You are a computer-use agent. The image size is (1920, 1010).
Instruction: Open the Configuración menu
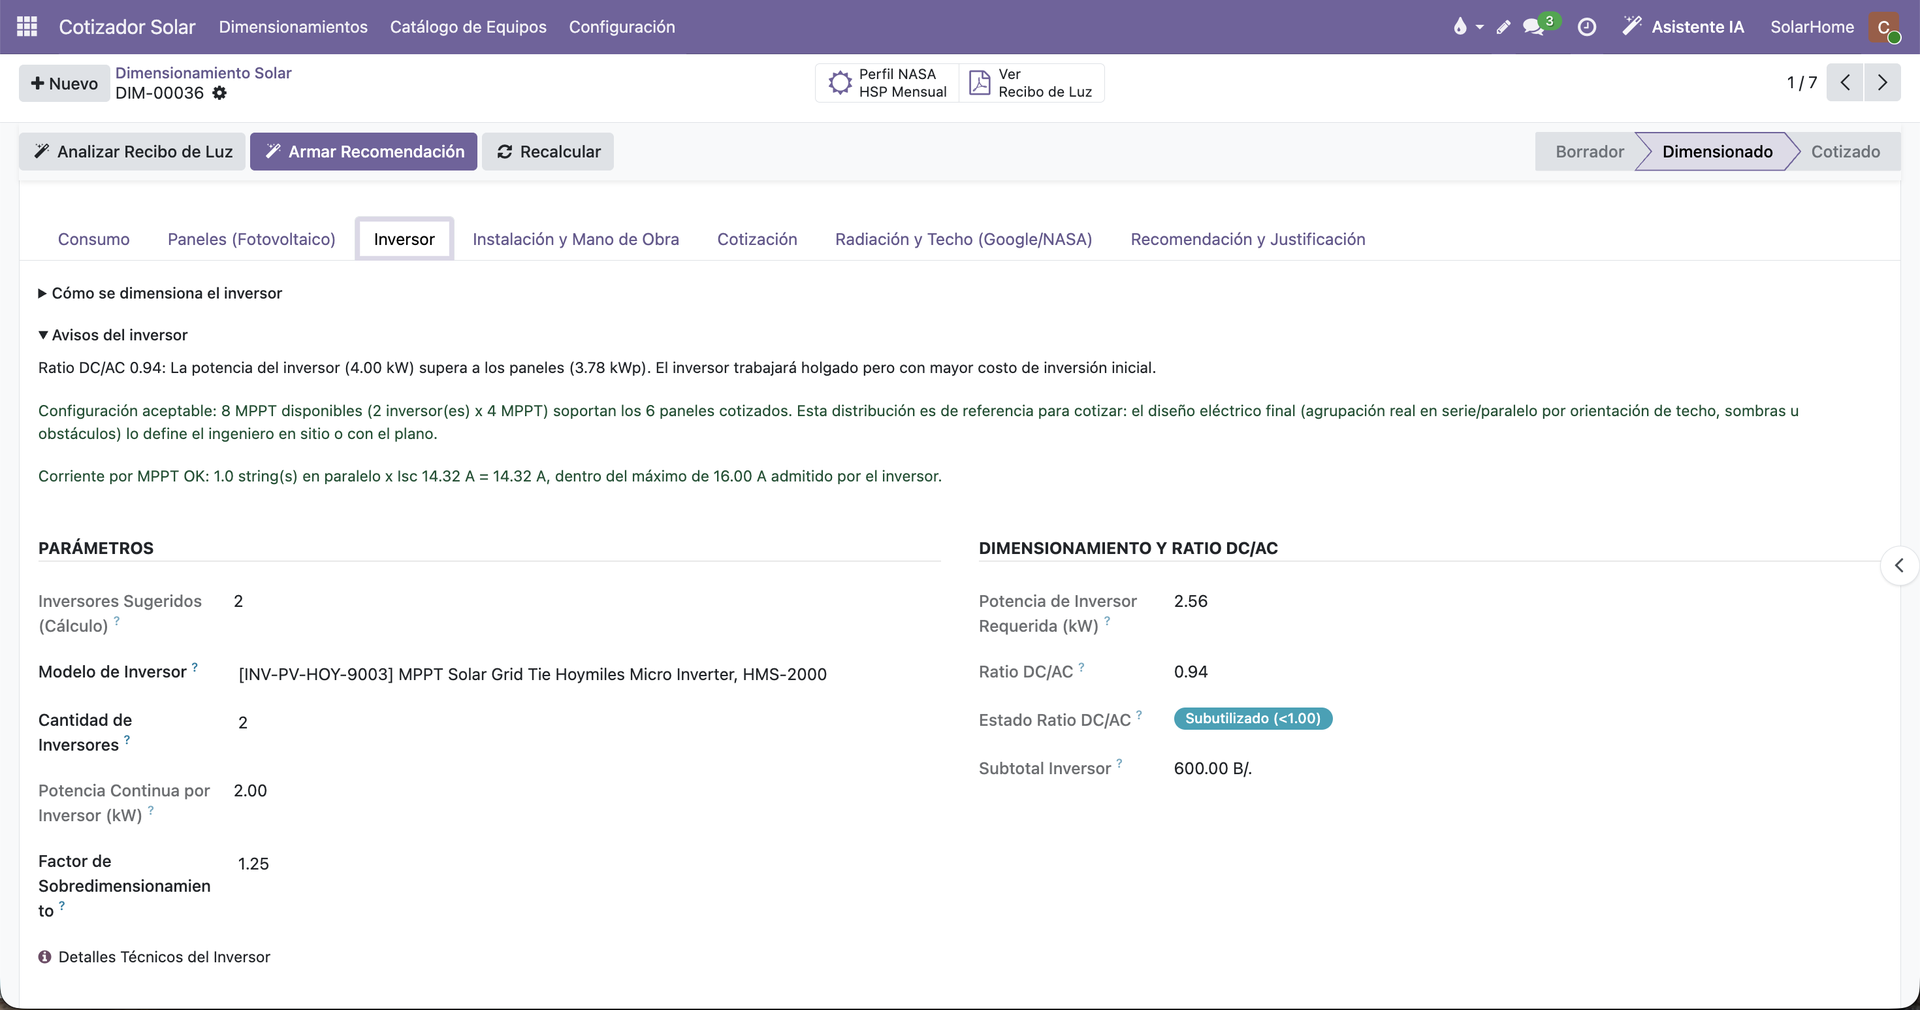(x=622, y=27)
